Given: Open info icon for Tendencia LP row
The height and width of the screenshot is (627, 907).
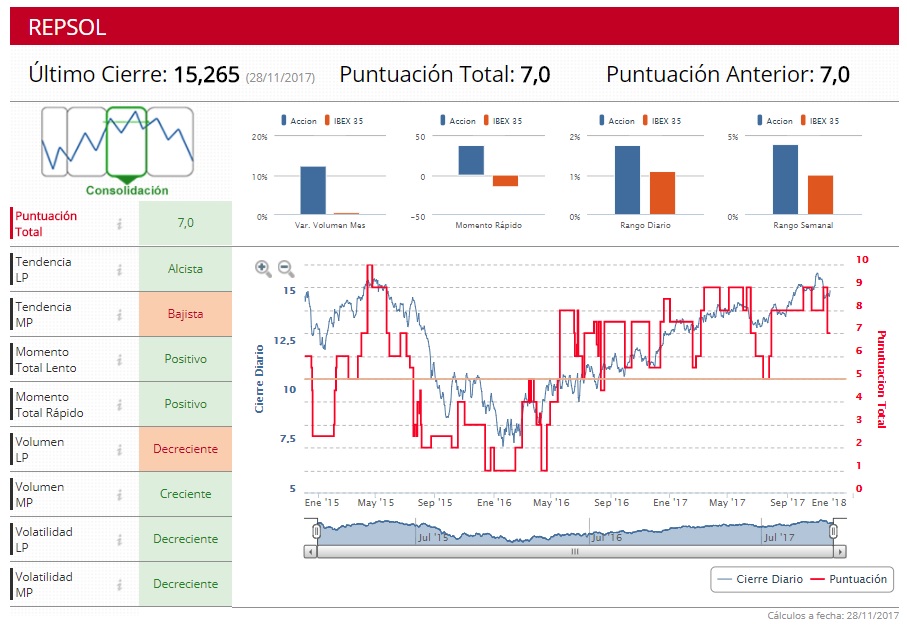Looking at the screenshot, I should click(x=120, y=270).
